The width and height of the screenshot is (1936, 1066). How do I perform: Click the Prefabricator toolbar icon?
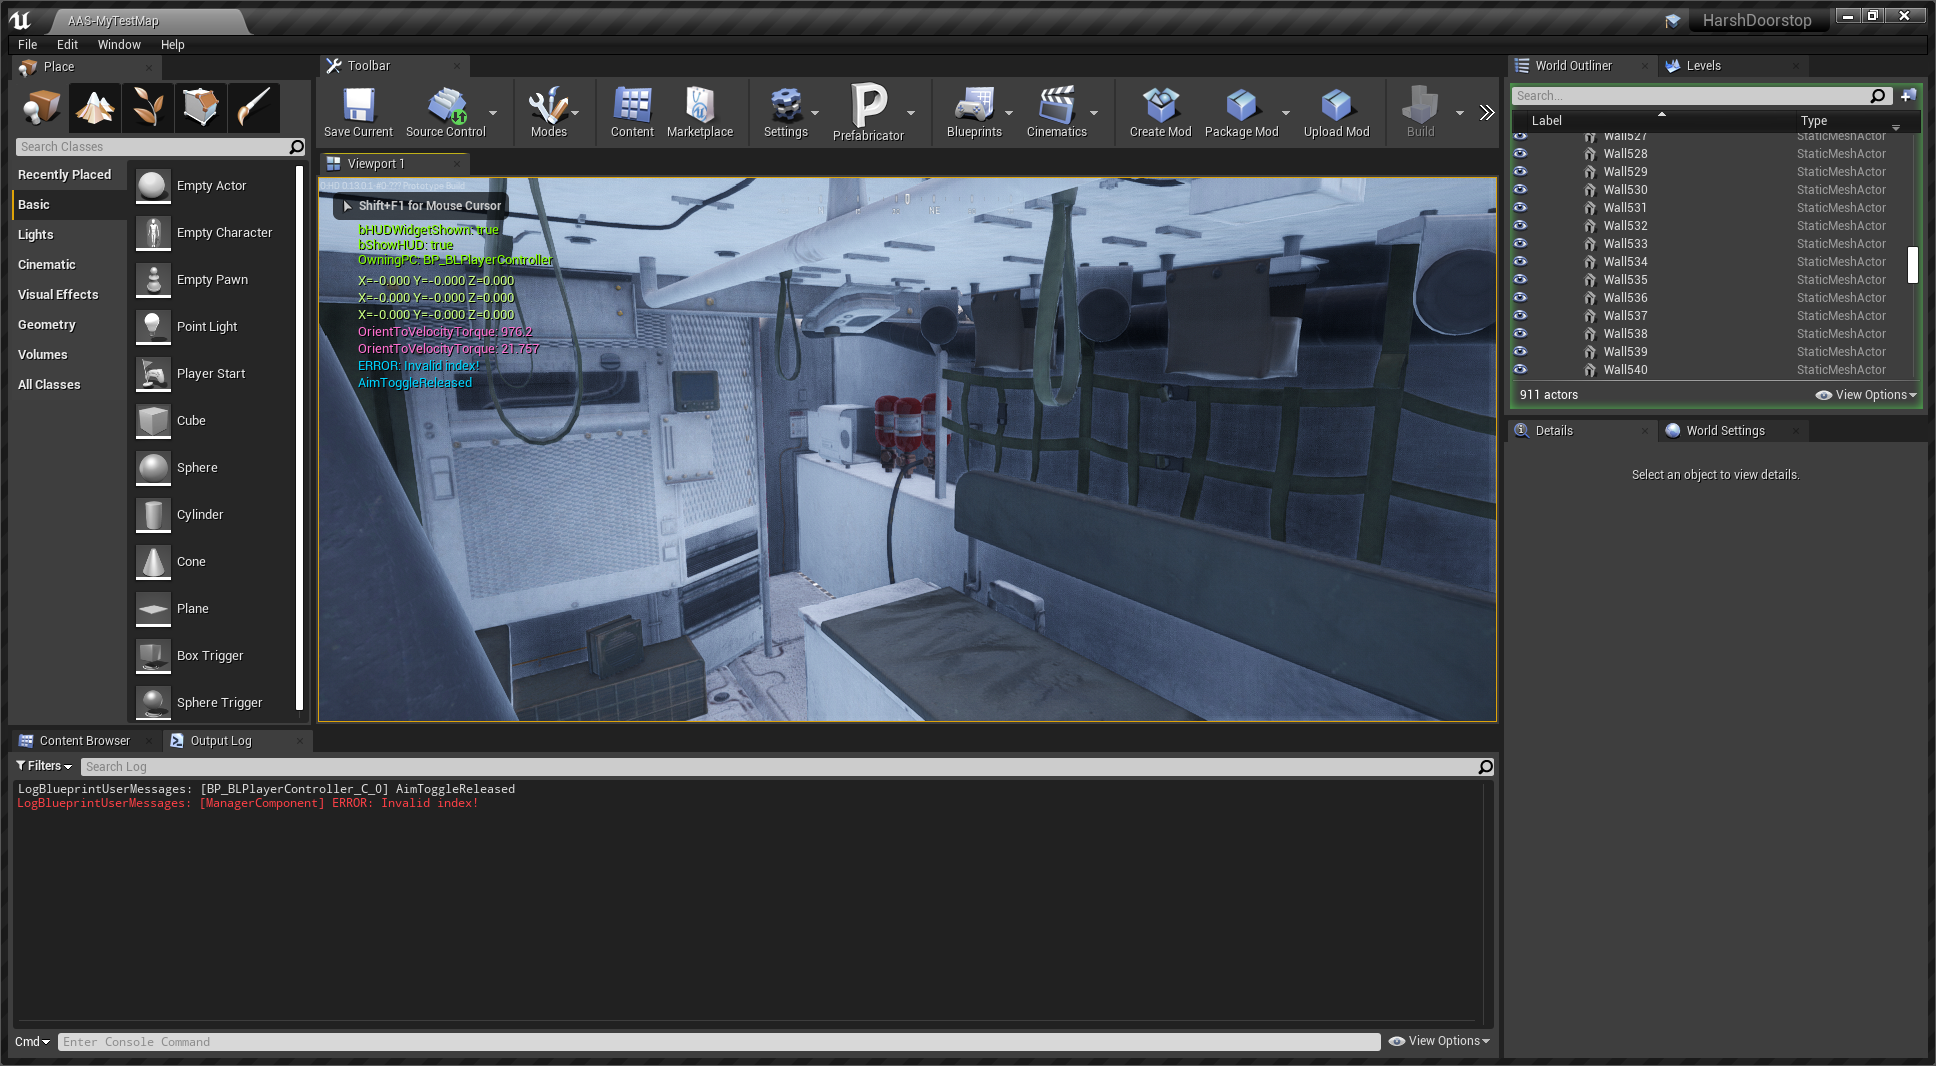click(868, 107)
